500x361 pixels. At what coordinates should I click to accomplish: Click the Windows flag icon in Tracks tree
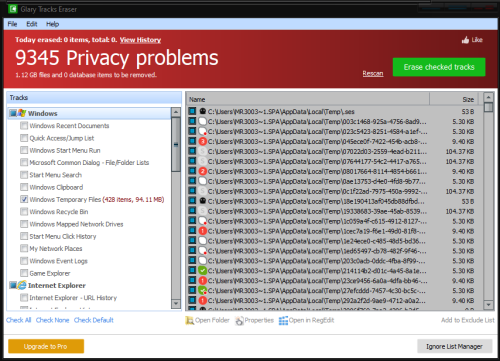(22, 113)
